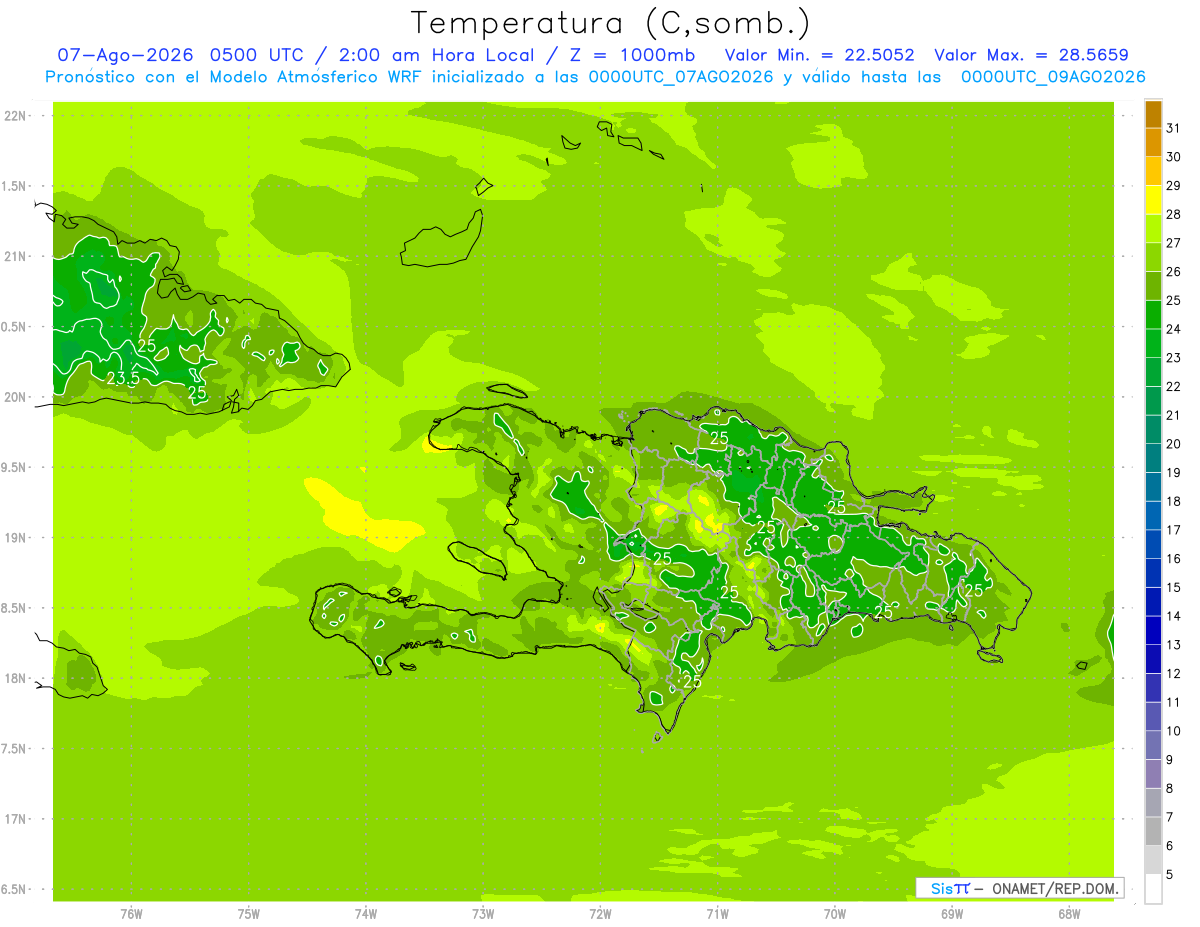The image size is (1200, 927).
Task: Pick the dark blue swatch between 13 and 14
Action: [1153, 630]
